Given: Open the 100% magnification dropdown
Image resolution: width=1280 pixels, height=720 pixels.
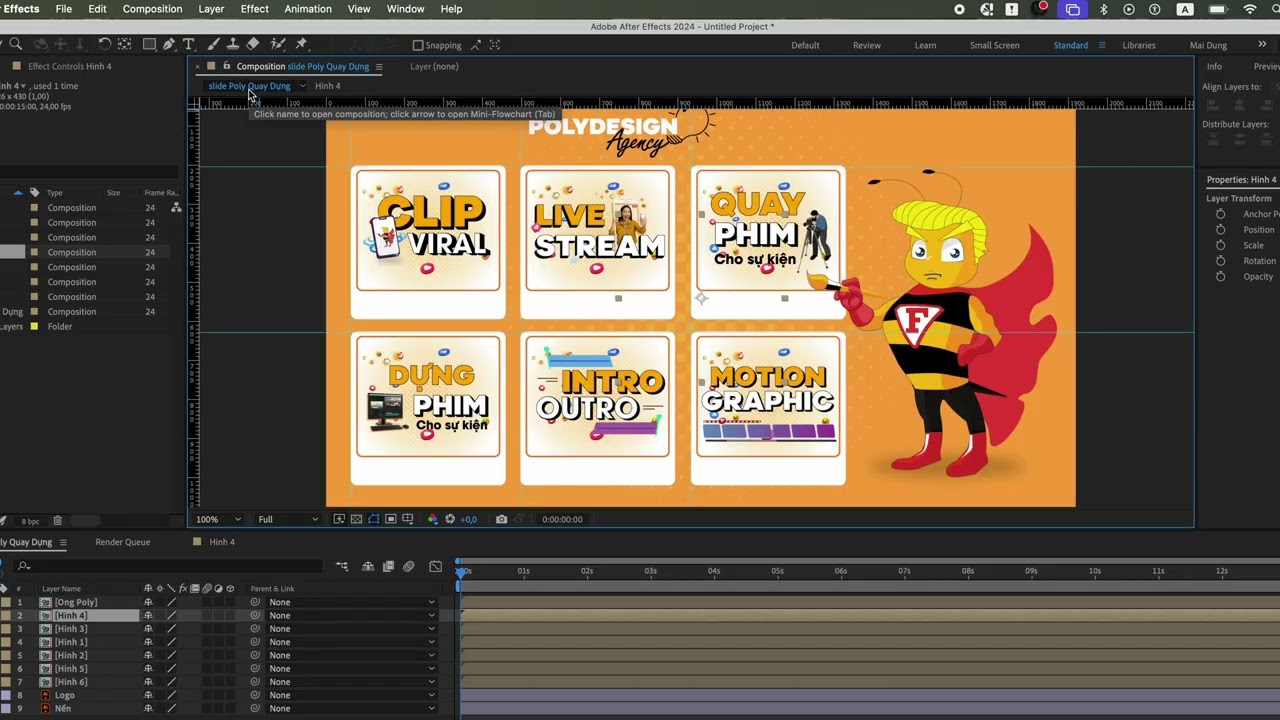Looking at the screenshot, I should (x=219, y=519).
